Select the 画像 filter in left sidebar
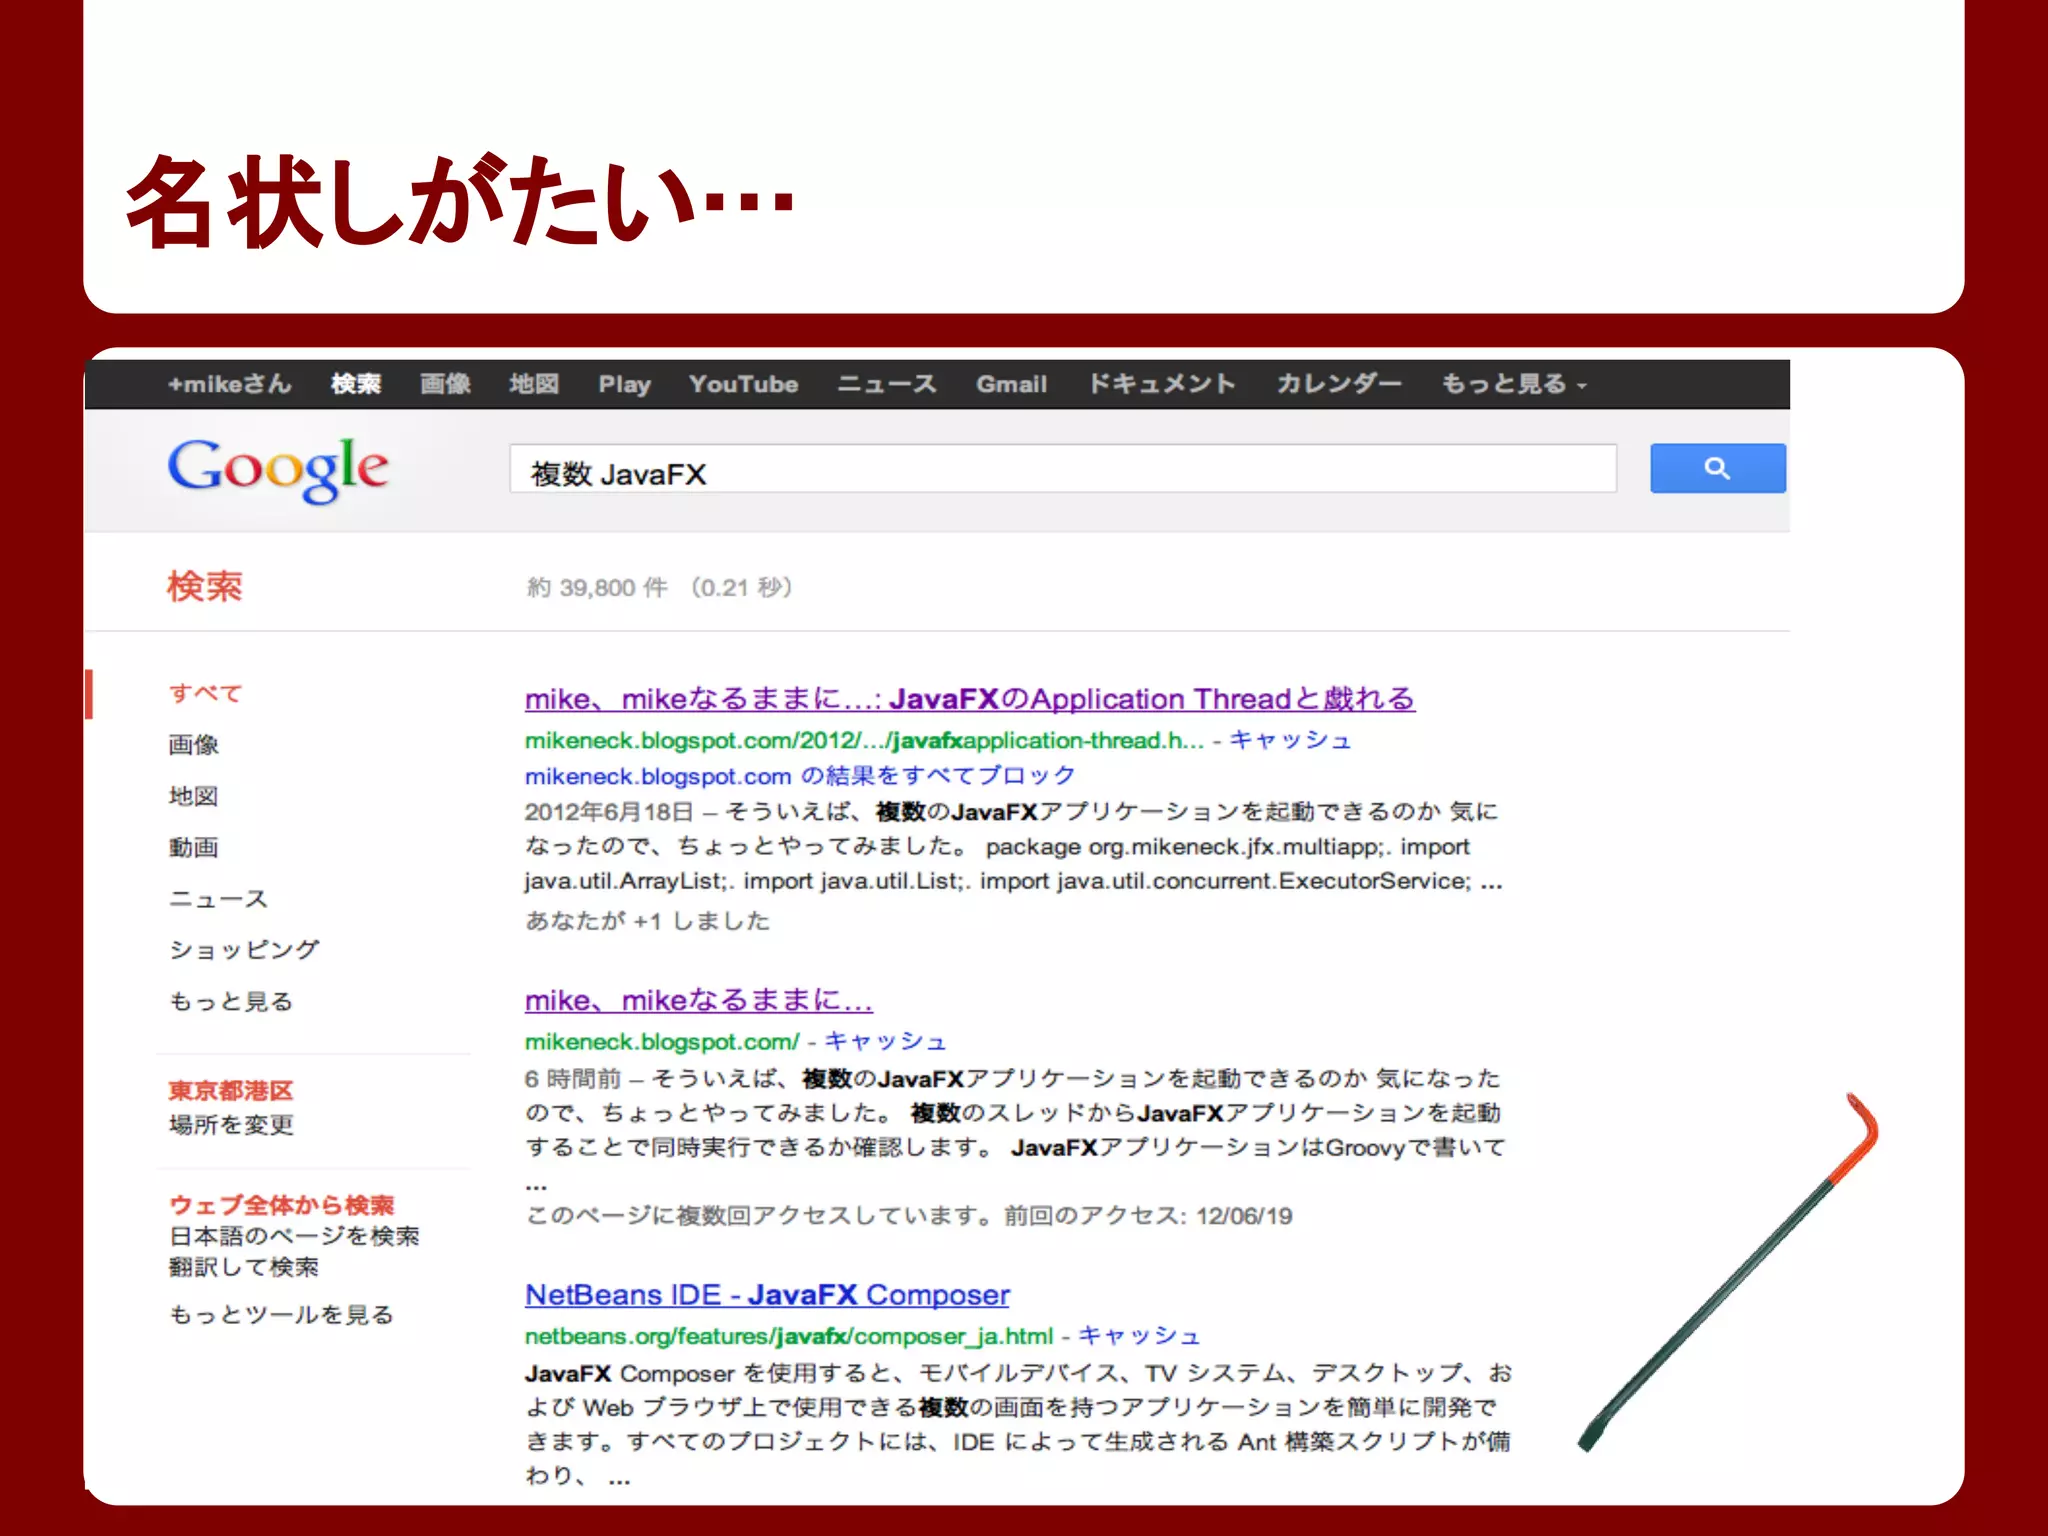 click(x=194, y=745)
